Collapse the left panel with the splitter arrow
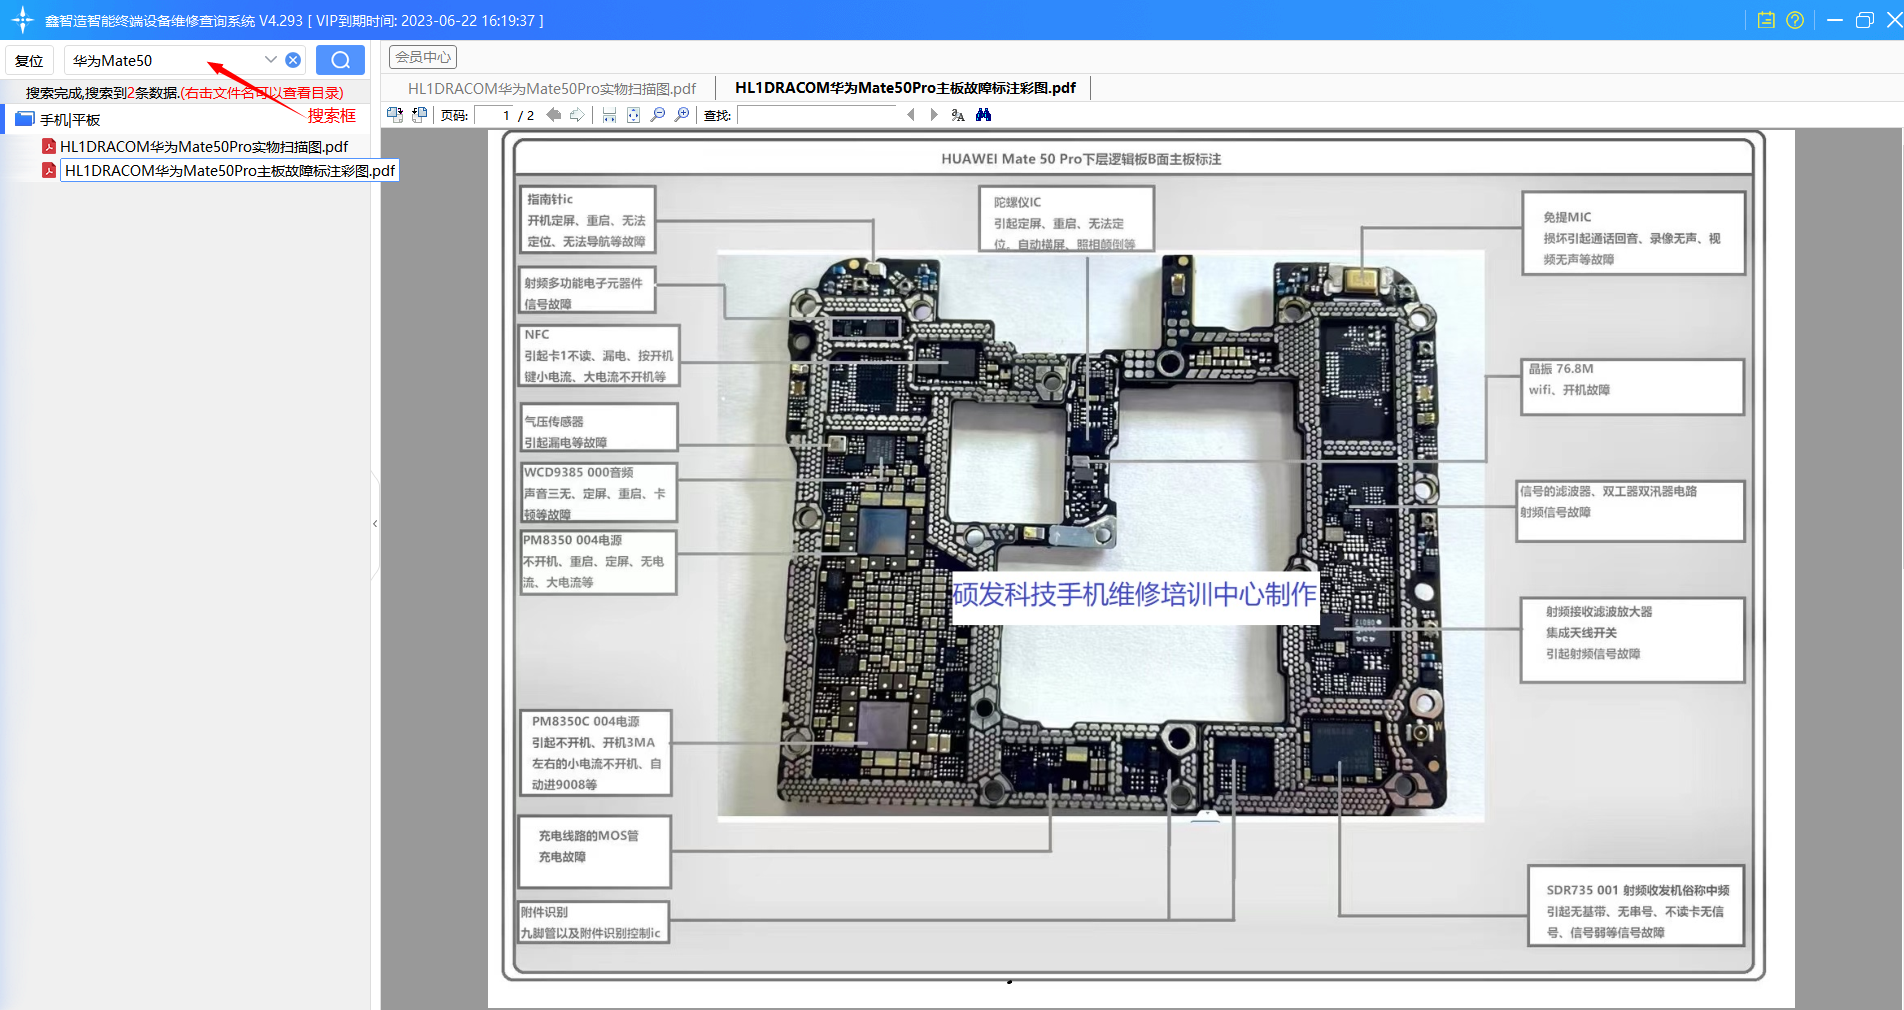 click(375, 523)
